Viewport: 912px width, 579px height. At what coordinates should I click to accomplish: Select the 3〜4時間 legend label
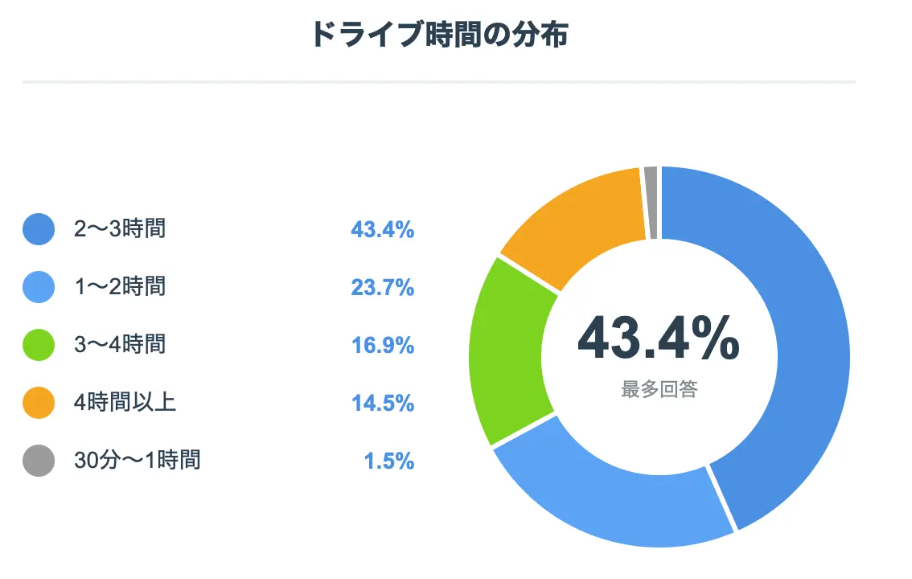point(120,345)
